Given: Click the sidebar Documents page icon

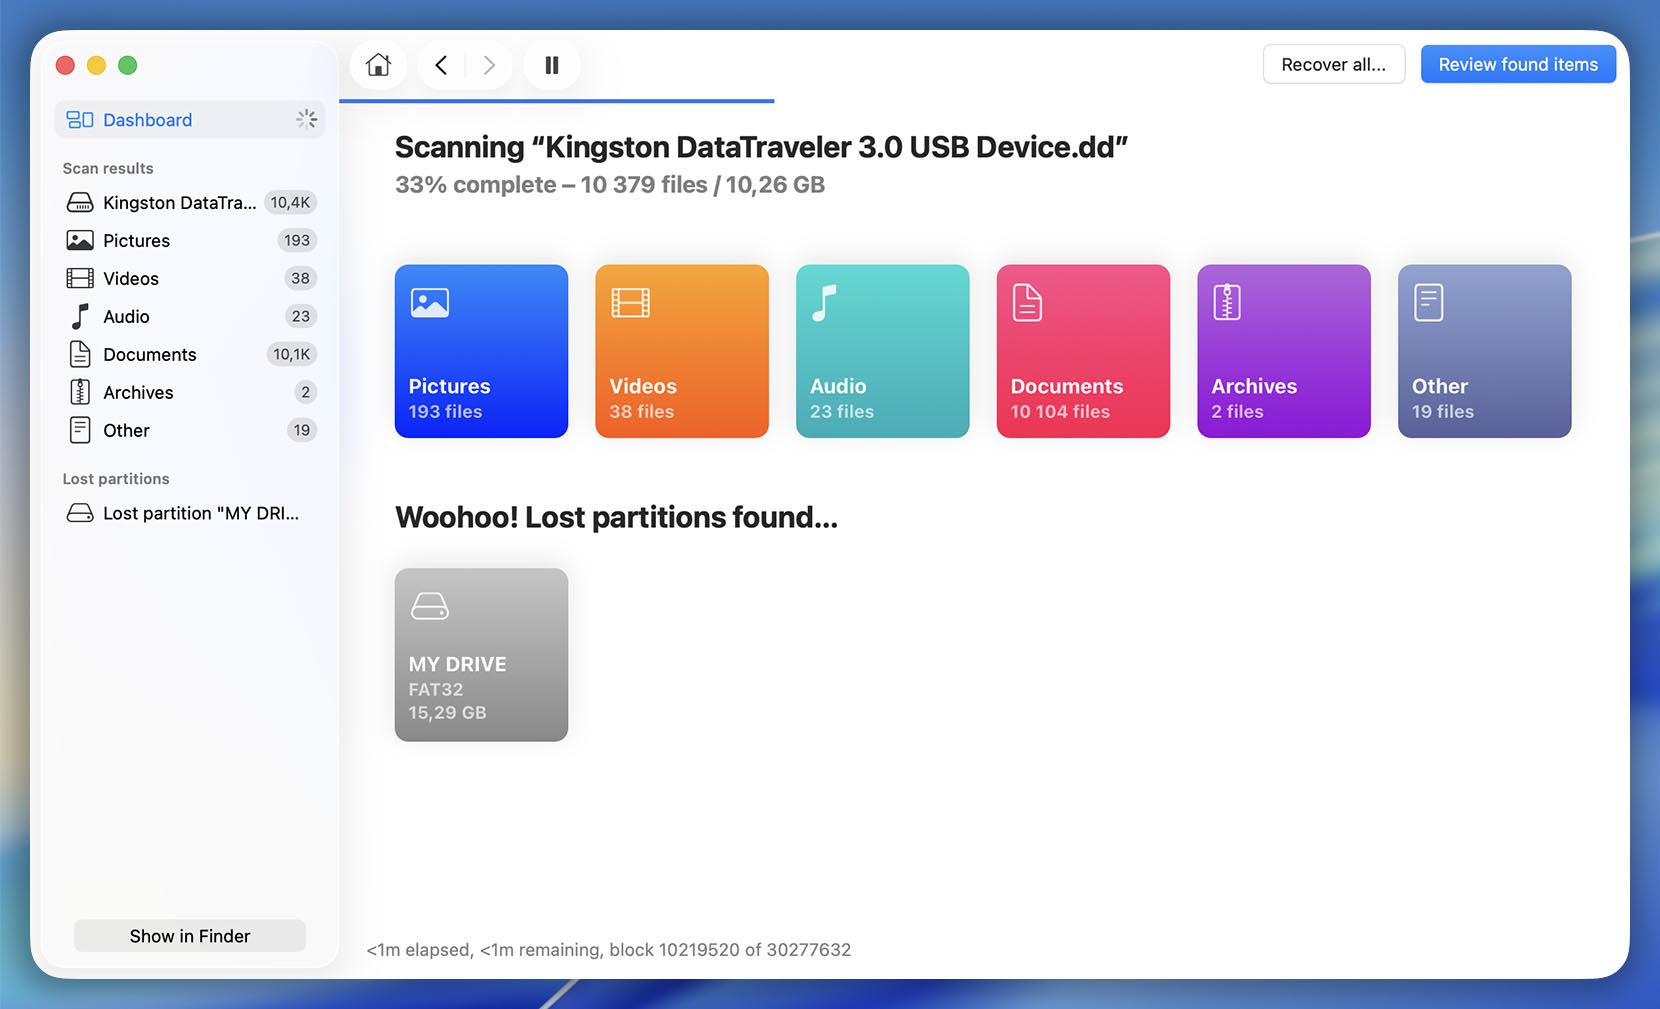Looking at the screenshot, I should point(80,354).
